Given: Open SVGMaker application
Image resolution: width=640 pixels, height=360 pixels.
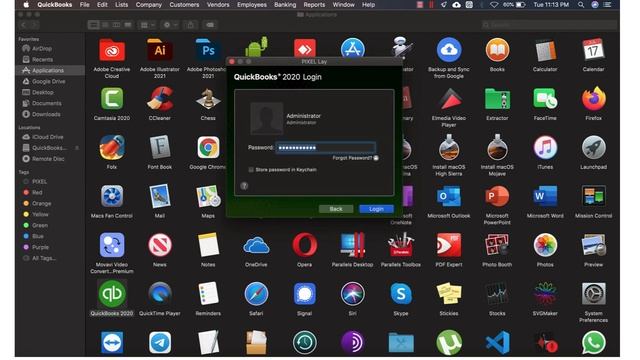Looking at the screenshot, I should (545, 294).
